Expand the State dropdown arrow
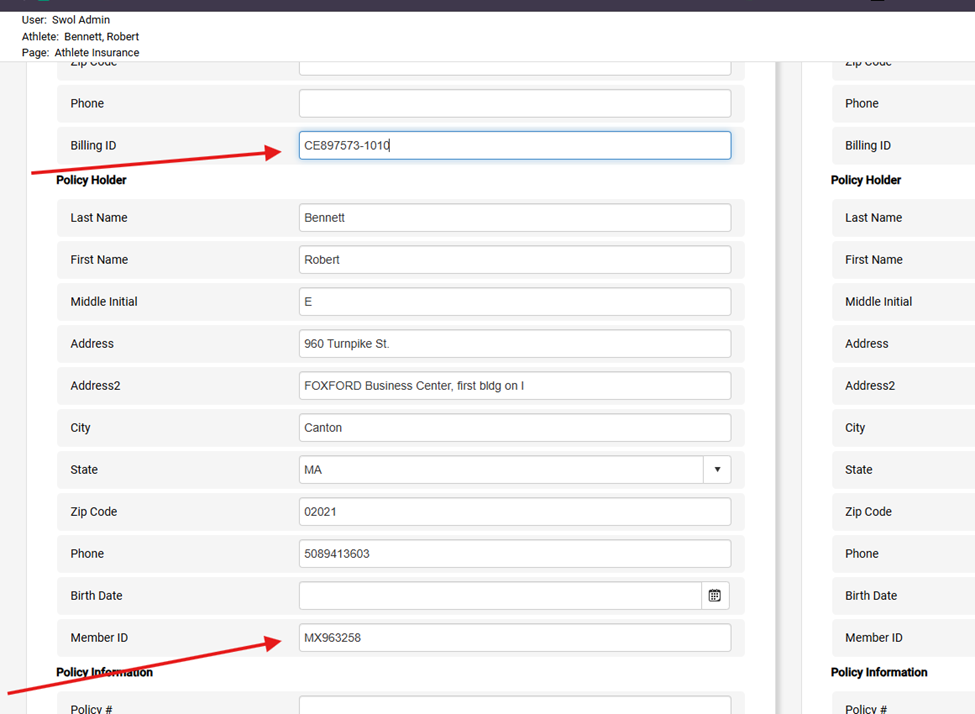975x714 pixels. coord(717,470)
